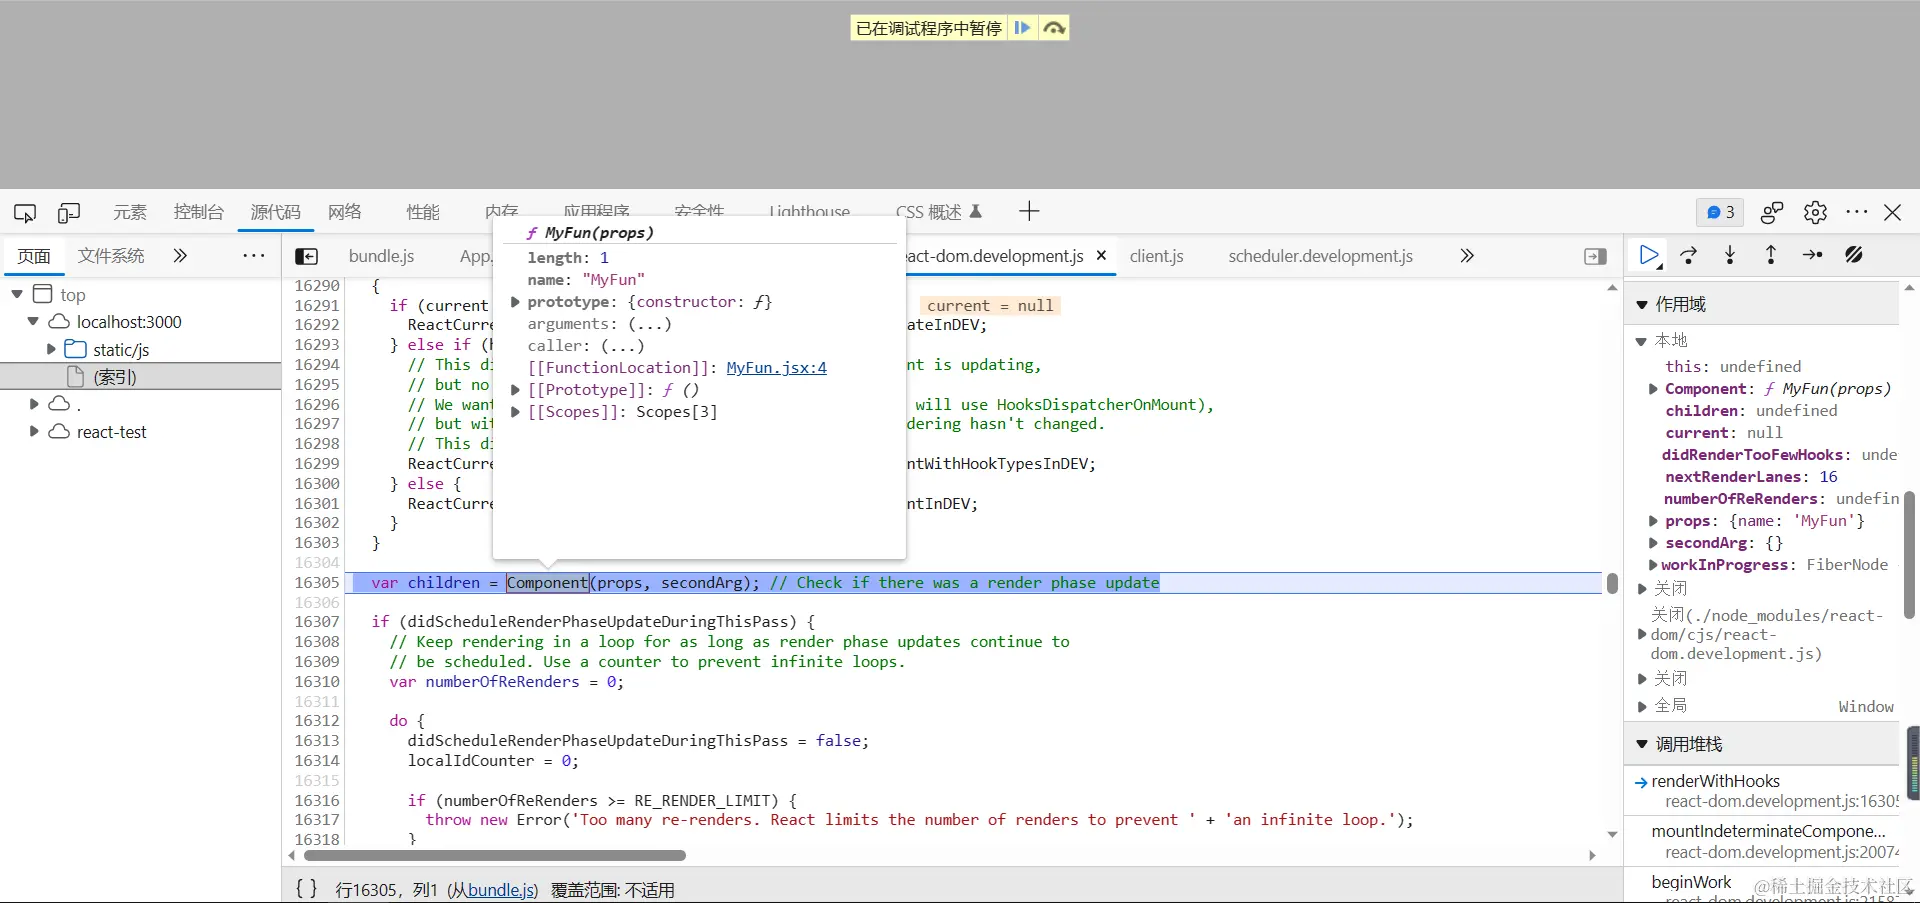The image size is (1920, 903).
Task: Open the scheduler.development.js file tab
Action: pyautogui.click(x=1320, y=256)
